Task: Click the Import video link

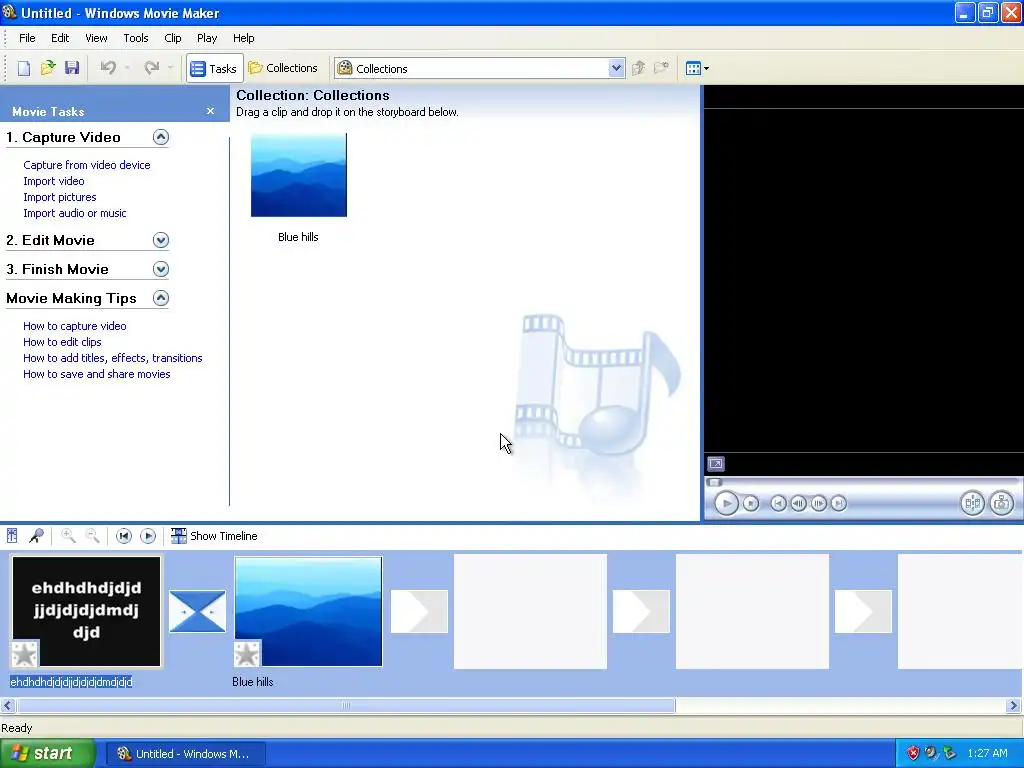Action: pos(54,181)
